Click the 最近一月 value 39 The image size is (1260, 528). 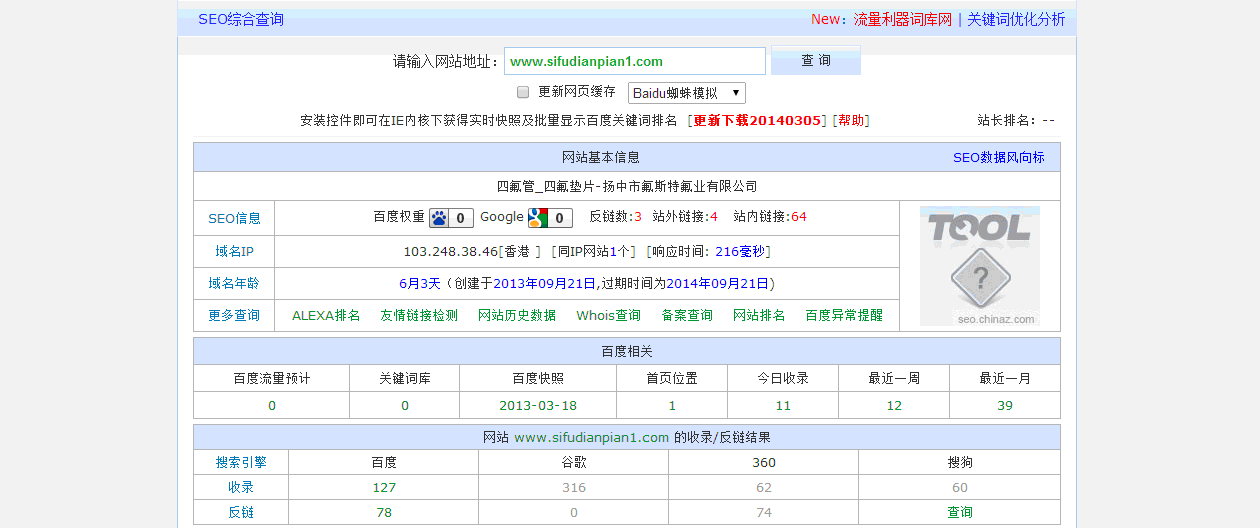[1005, 406]
